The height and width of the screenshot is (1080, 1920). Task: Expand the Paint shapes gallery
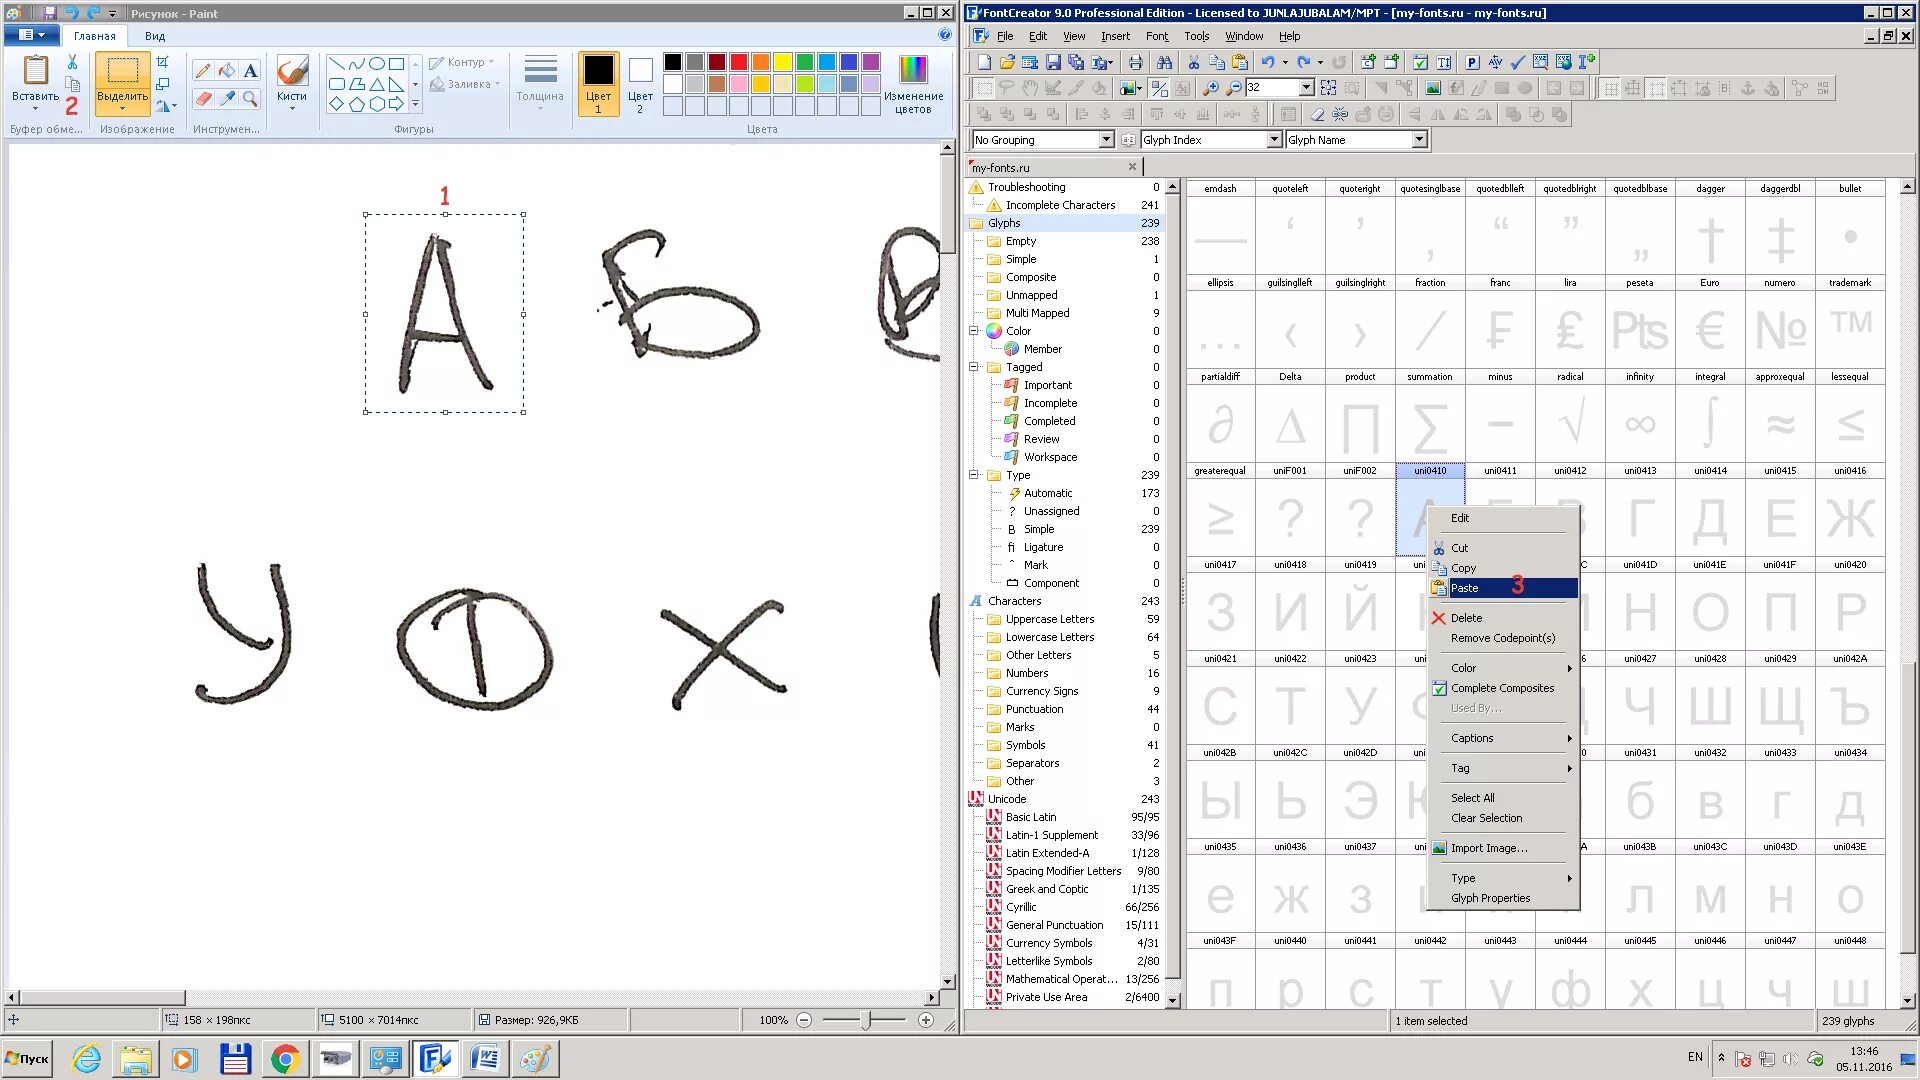click(x=415, y=104)
